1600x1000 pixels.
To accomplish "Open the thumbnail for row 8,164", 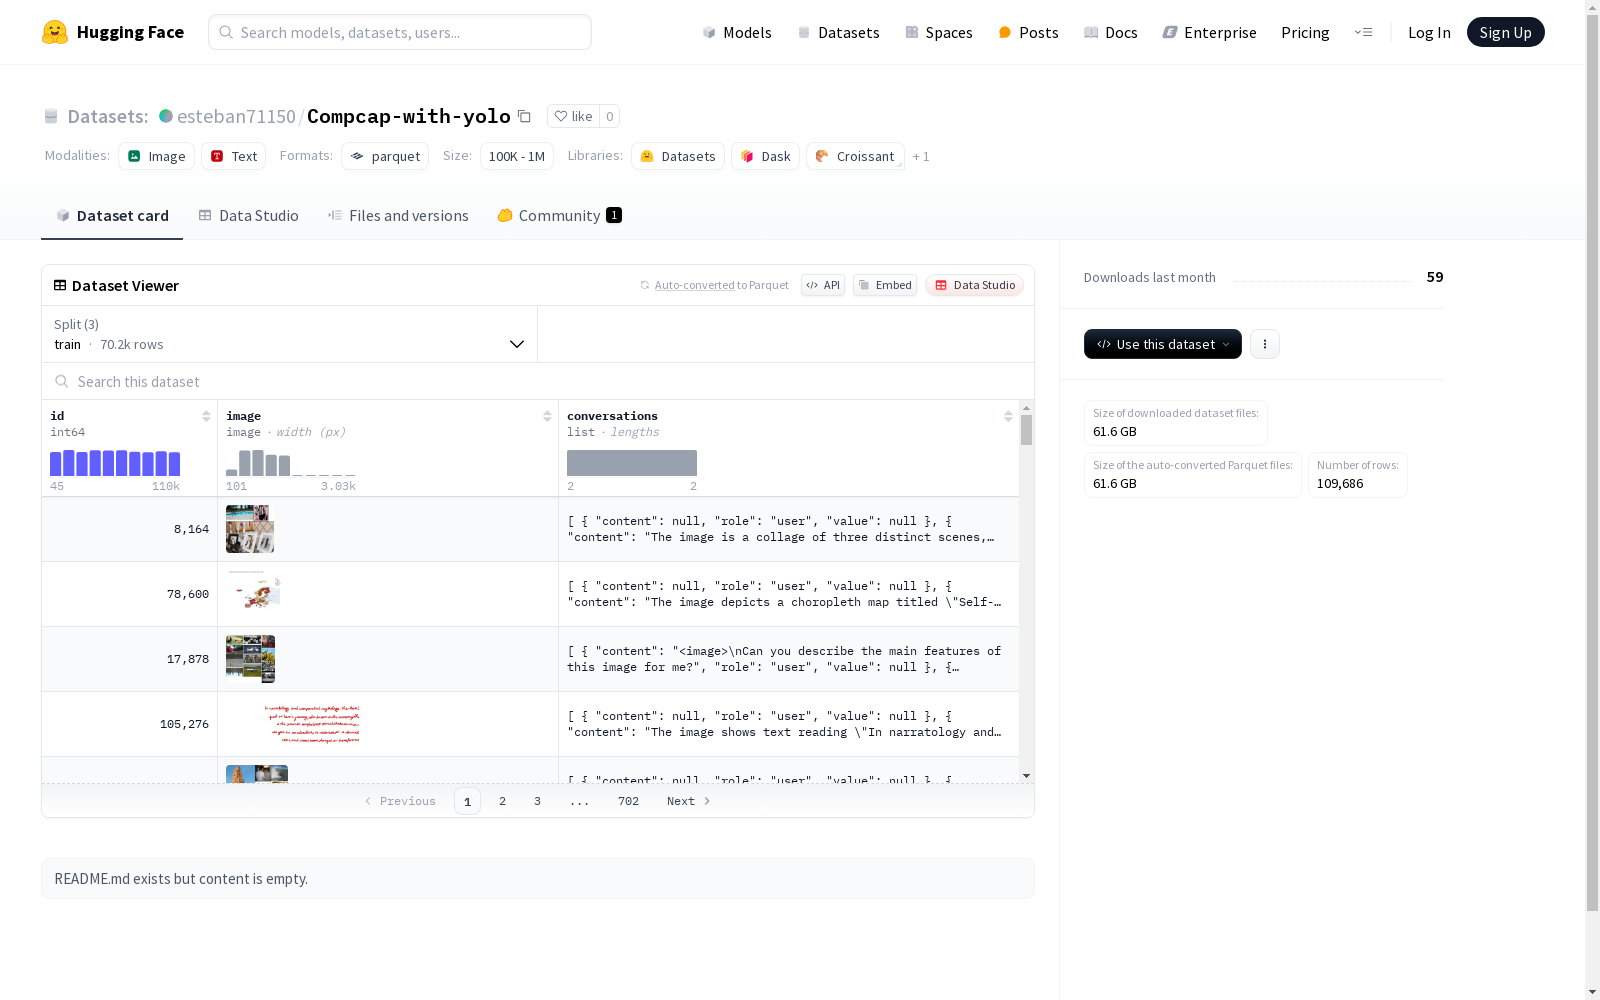I will tap(250, 529).
